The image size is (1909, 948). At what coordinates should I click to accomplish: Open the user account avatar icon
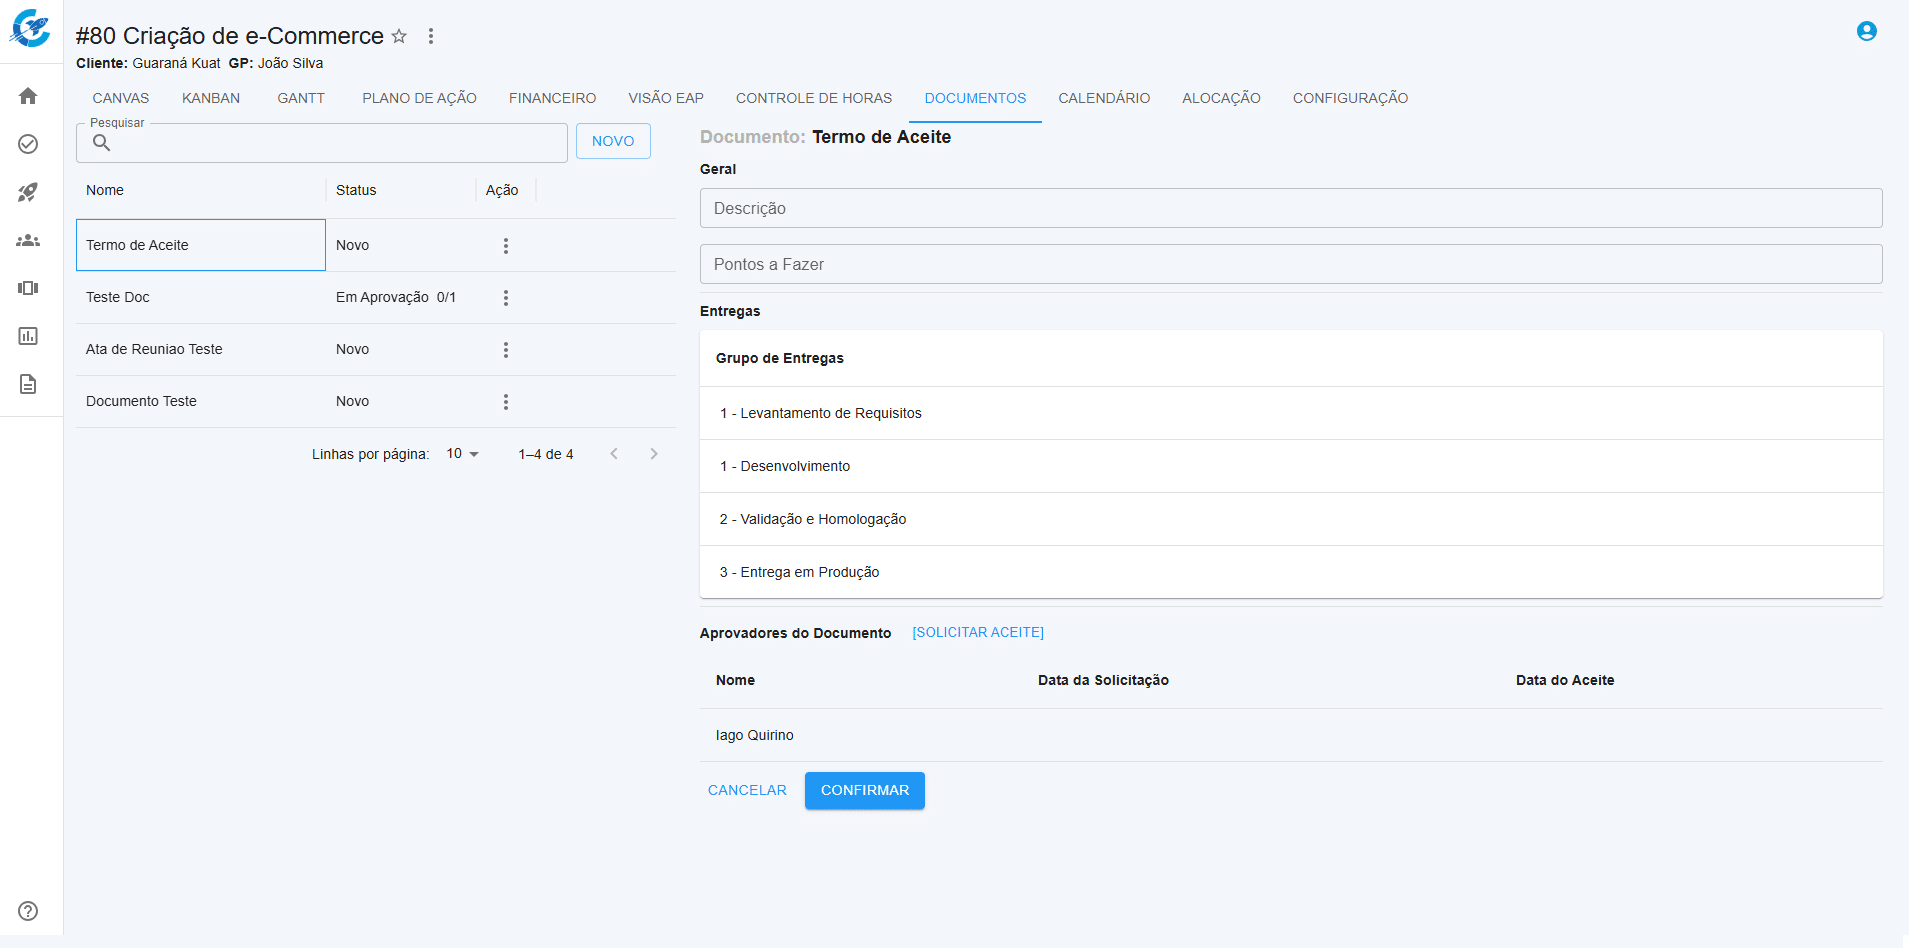click(1866, 31)
